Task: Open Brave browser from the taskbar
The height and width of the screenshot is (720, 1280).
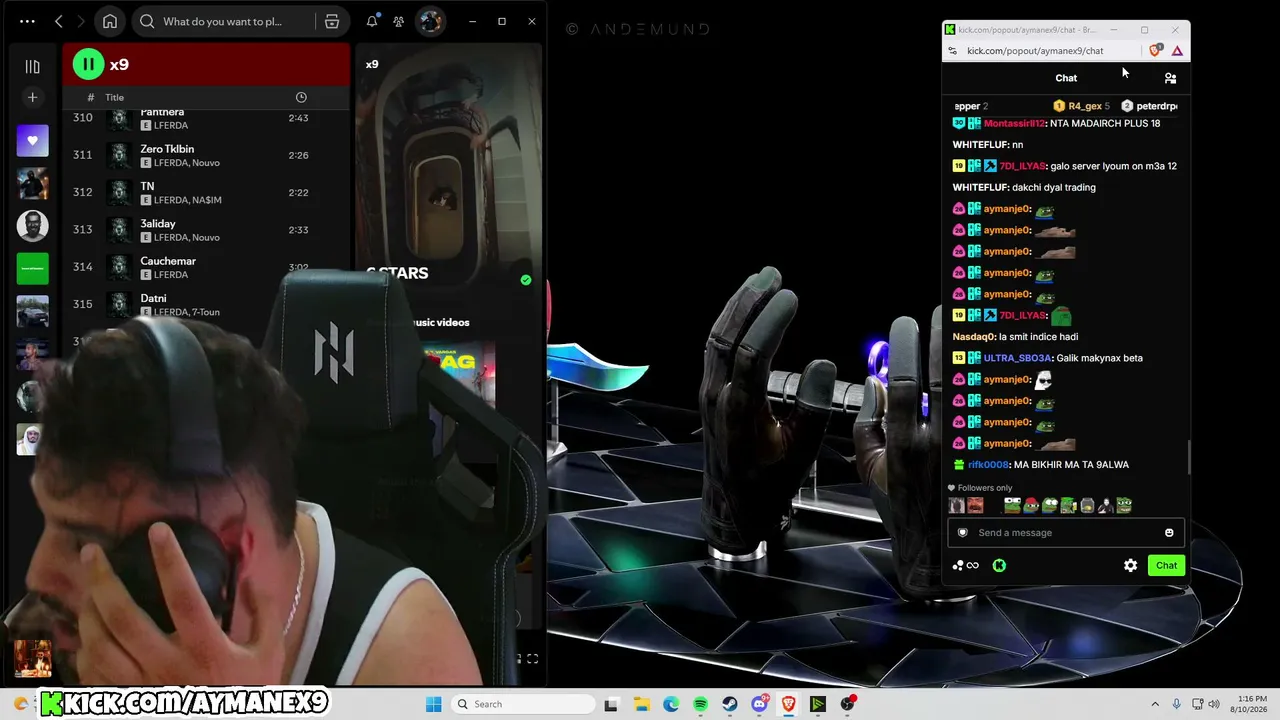Action: pyautogui.click(x=789, y=704)
